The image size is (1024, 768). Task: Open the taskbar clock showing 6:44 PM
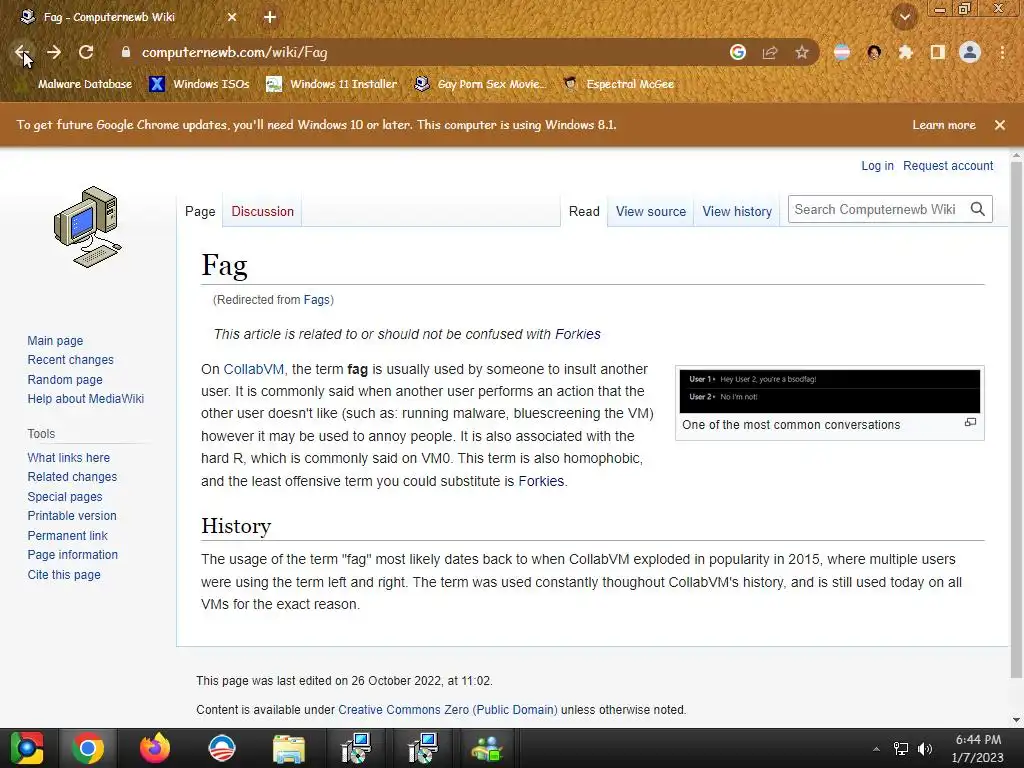click(978, 748)
